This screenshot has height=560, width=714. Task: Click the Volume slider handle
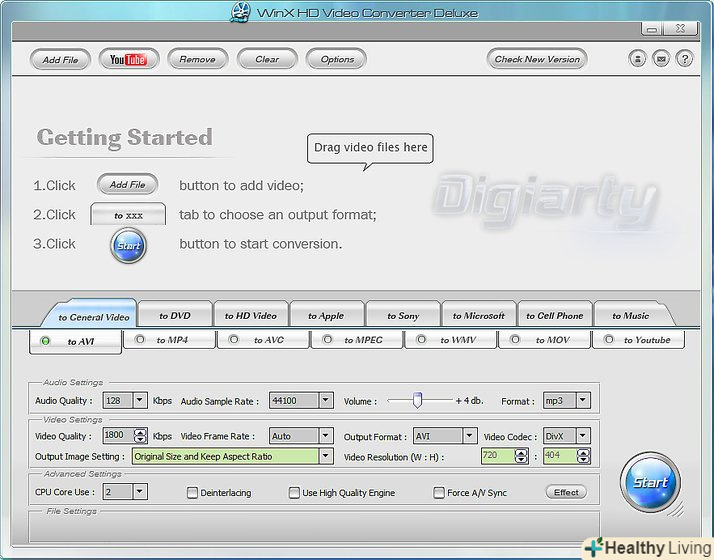point(418,400)
